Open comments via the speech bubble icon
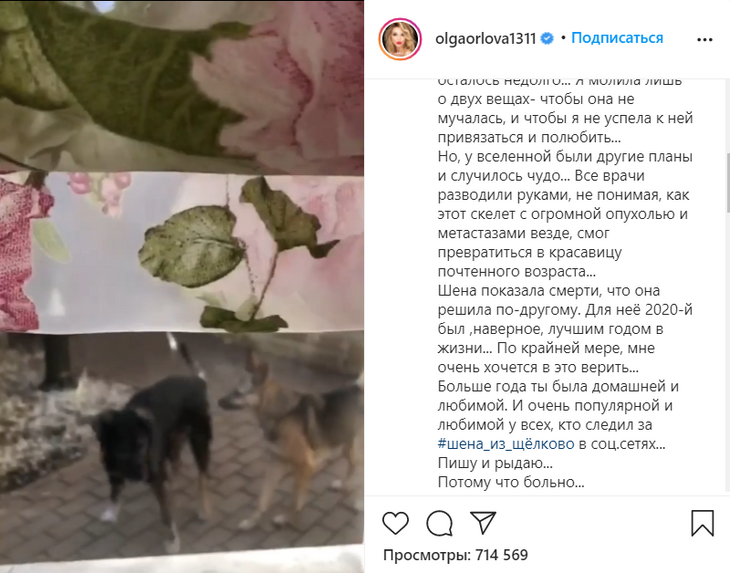730x573 pixels. coord(439,523)
